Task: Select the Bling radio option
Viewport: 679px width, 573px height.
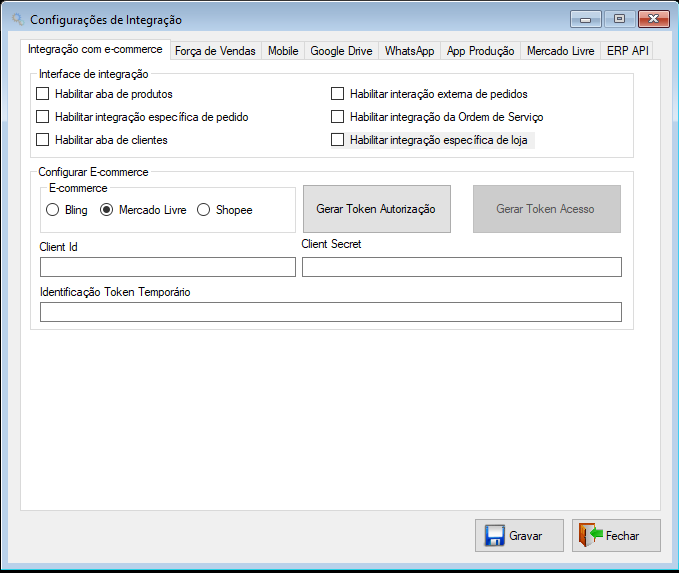Action: (x=52, y=210)
